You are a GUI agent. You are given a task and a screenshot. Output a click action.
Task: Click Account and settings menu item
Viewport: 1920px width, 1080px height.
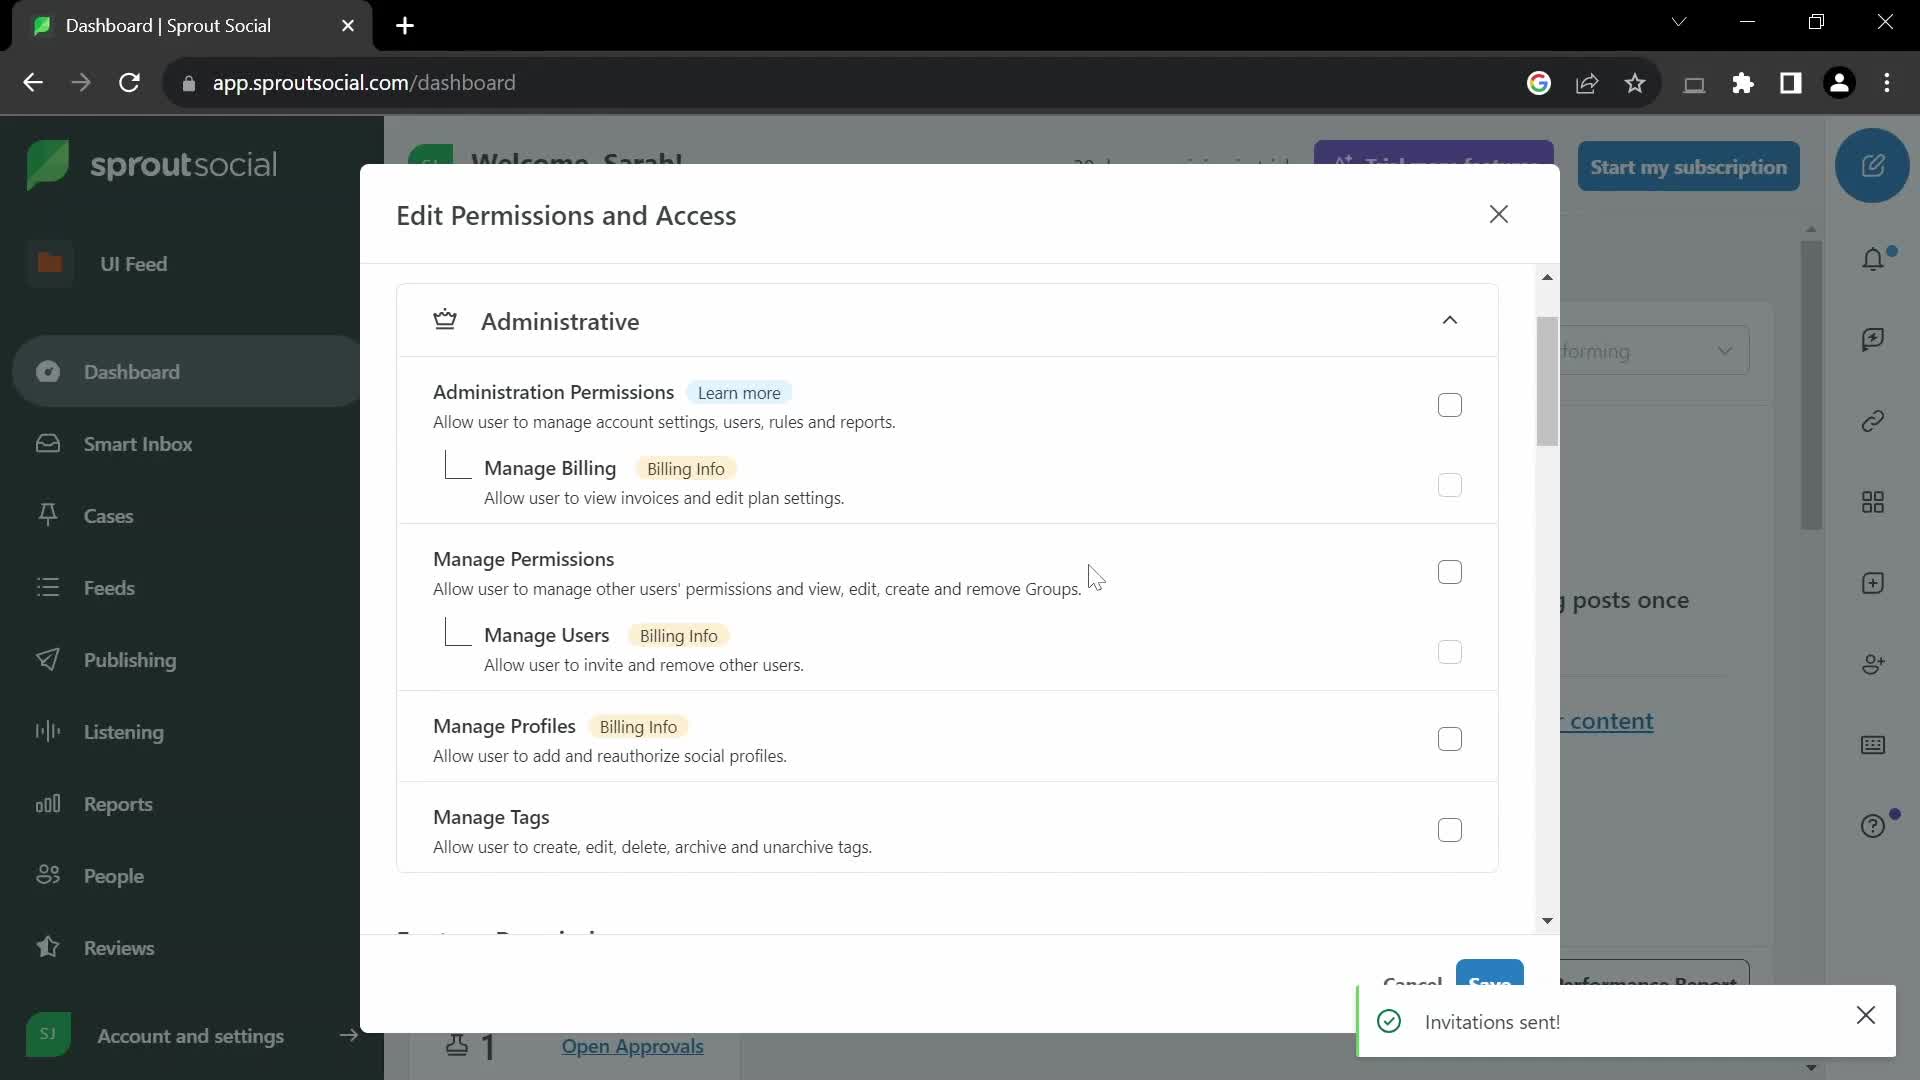[x=190, y=1036]
